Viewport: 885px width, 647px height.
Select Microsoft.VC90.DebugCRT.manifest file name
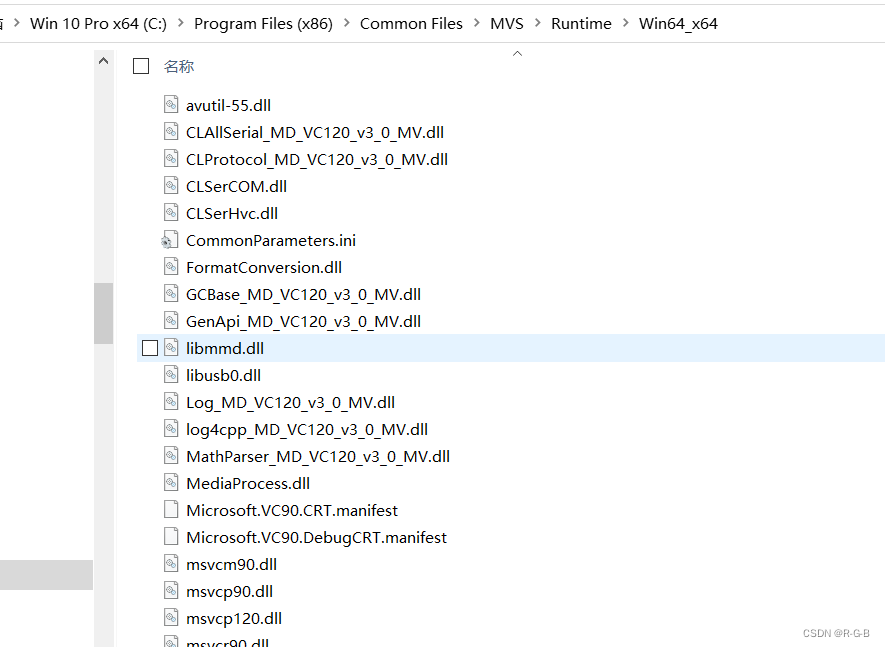(316, 537)
